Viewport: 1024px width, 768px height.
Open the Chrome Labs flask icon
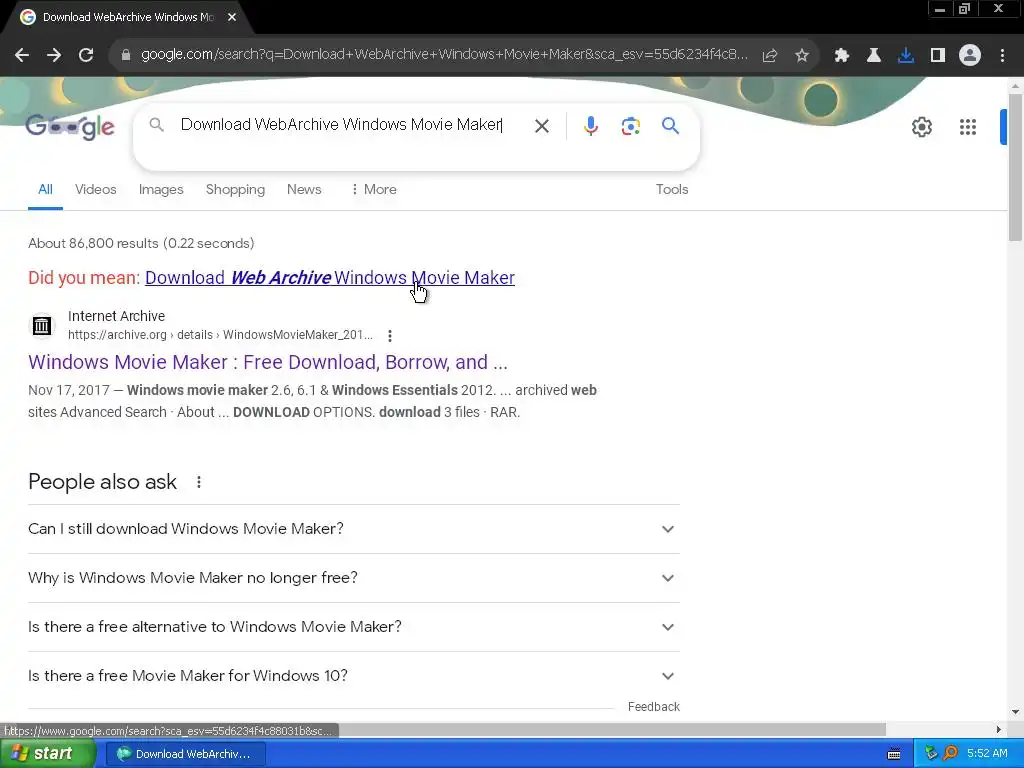[874, 56]
